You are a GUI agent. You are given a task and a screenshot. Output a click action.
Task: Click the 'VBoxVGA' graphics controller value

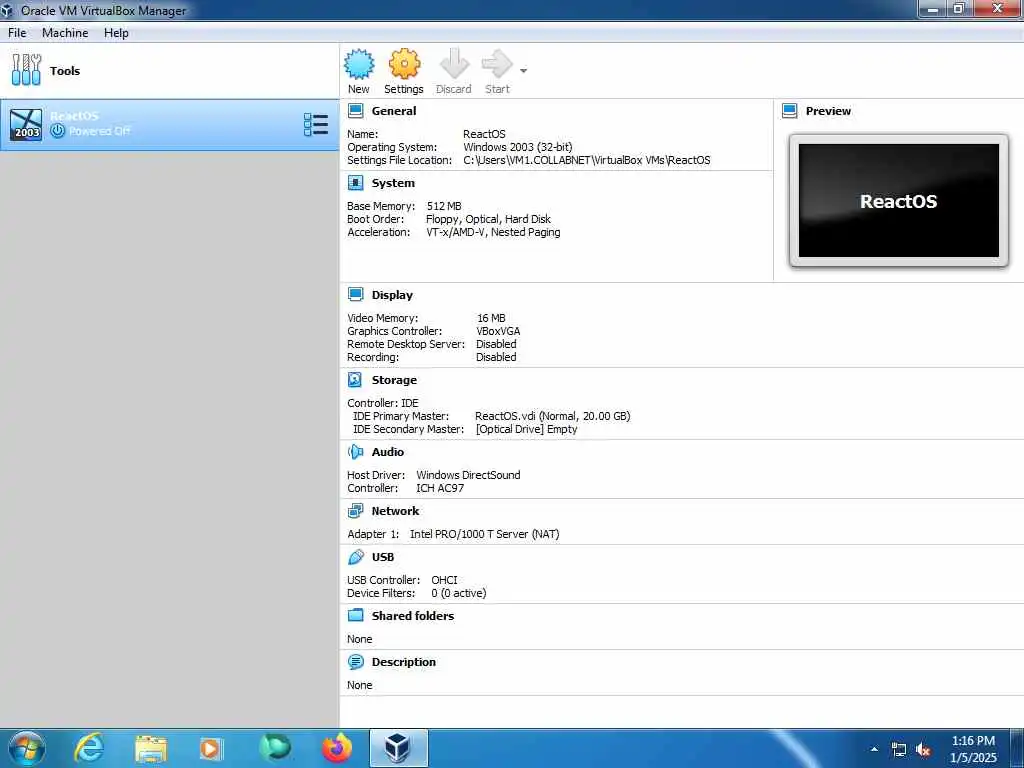coord(498,331)
